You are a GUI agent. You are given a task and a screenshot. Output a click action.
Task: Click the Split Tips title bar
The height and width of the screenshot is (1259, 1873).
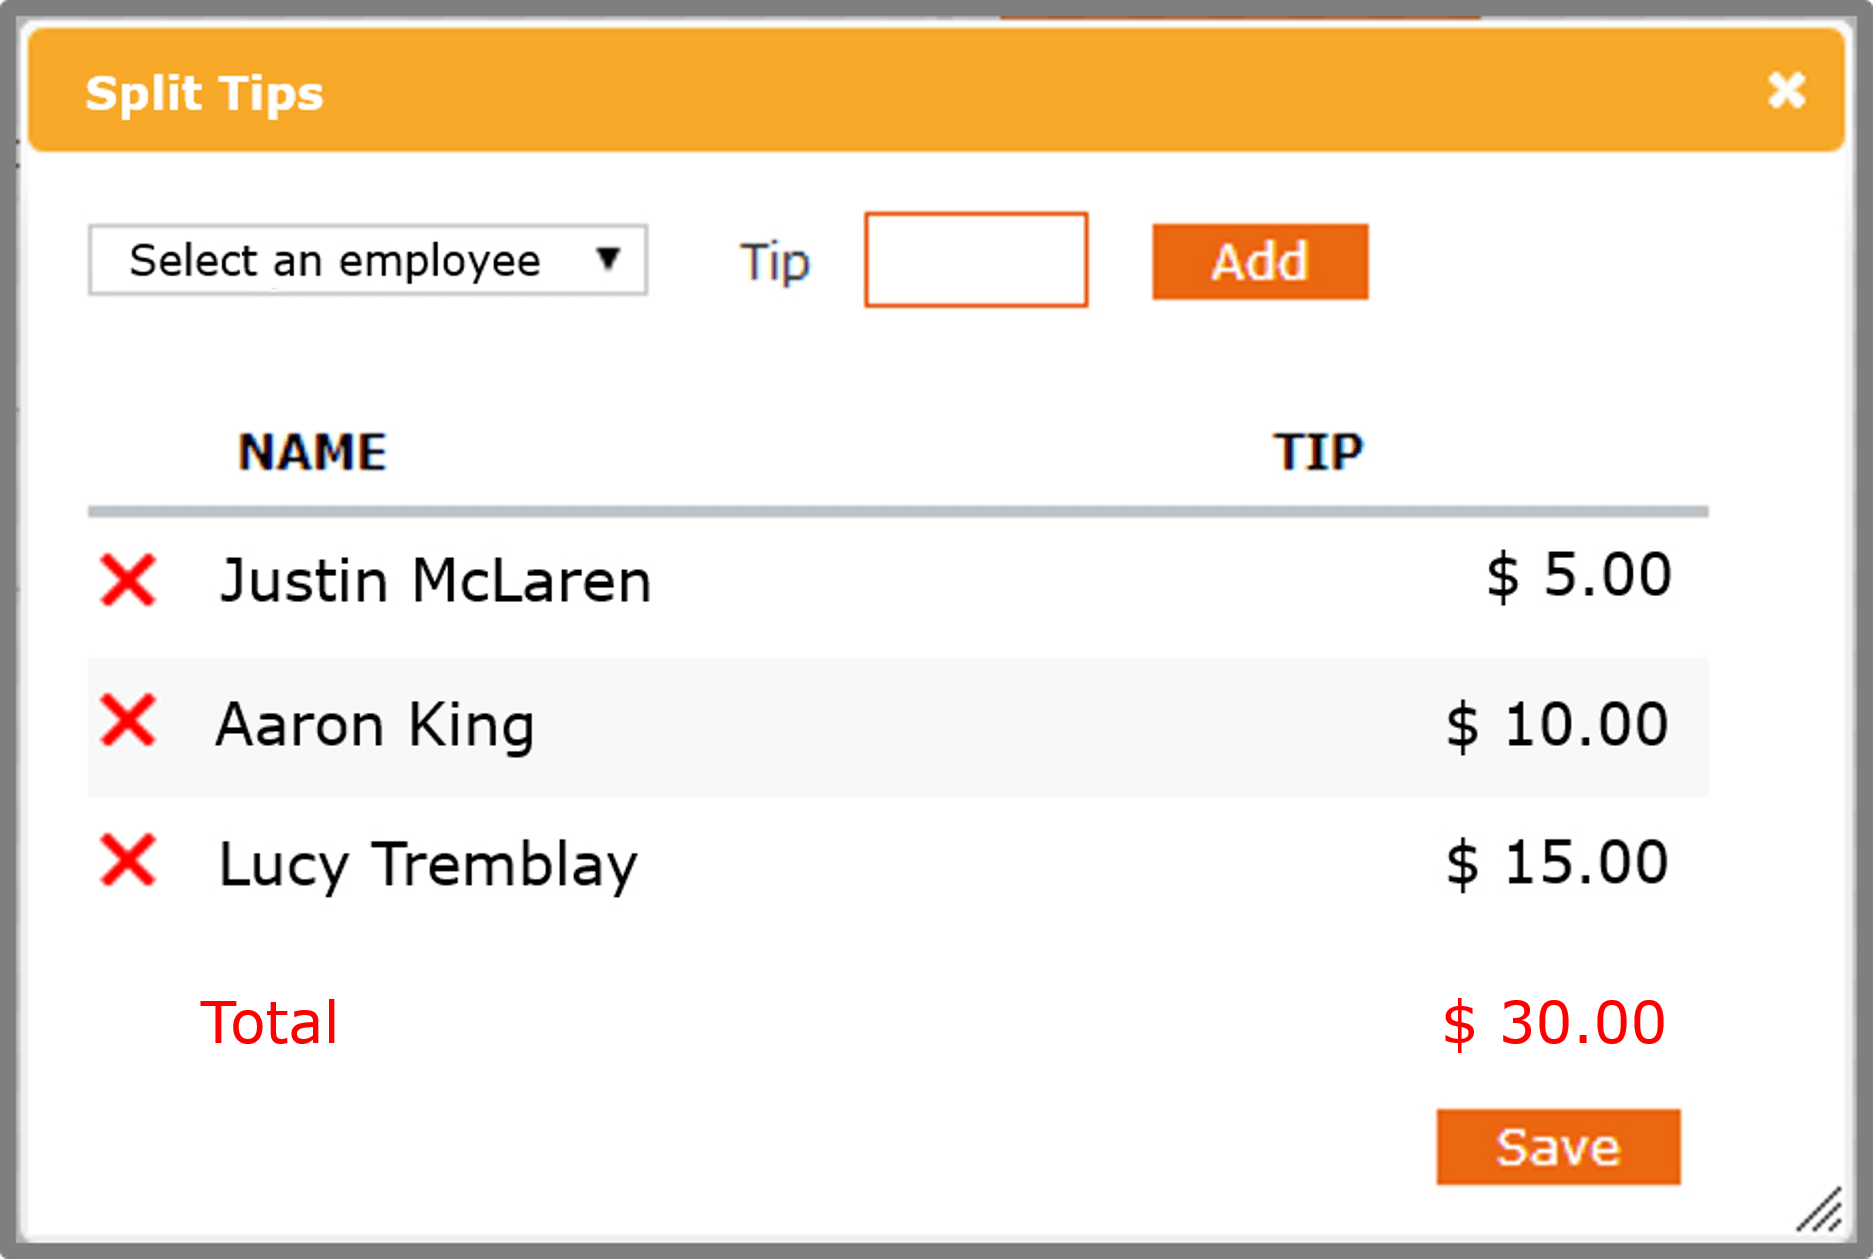pos(900,92)
